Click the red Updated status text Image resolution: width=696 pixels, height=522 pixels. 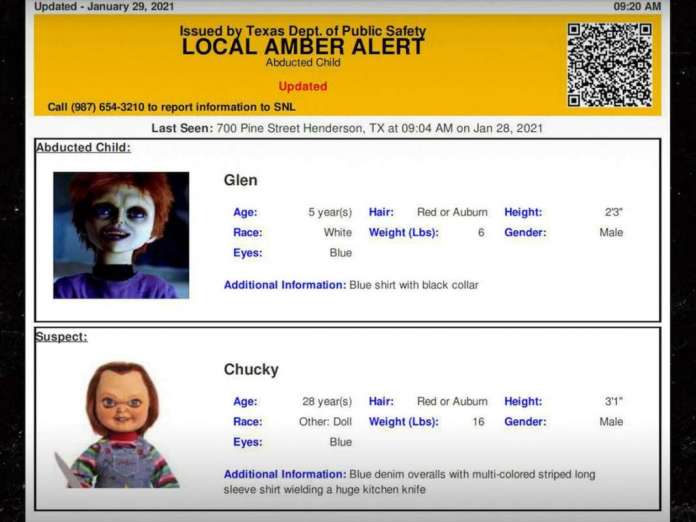click(x=302, y=86)
